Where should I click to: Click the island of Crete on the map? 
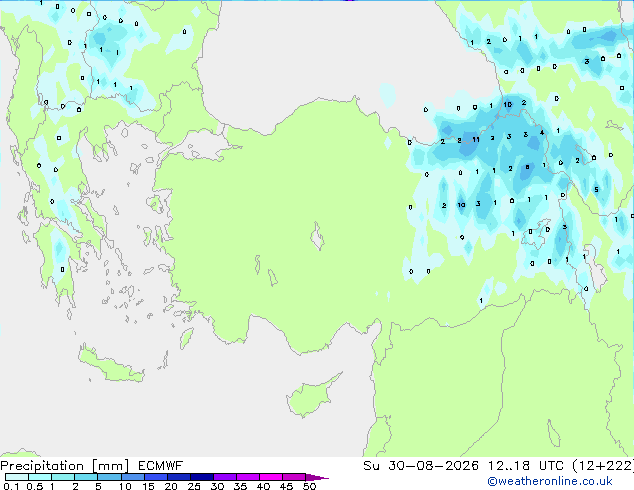coord(111,366)
